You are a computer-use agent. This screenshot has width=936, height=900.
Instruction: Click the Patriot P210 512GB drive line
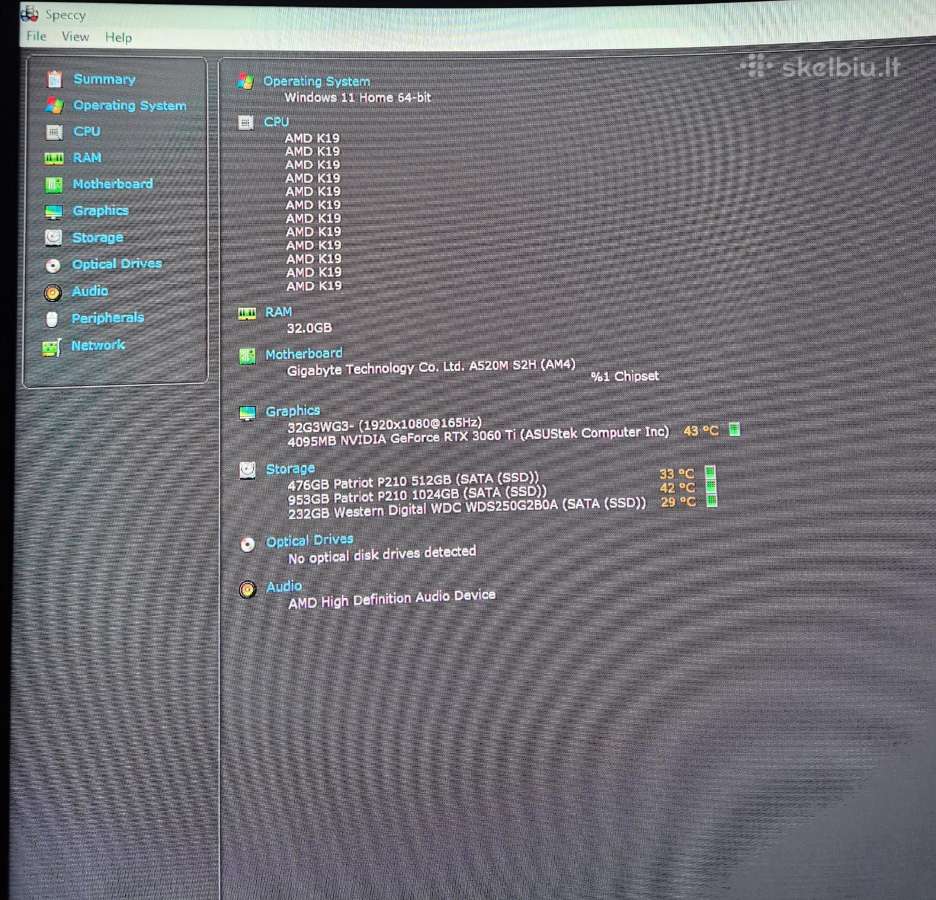(x=413, y=481)
